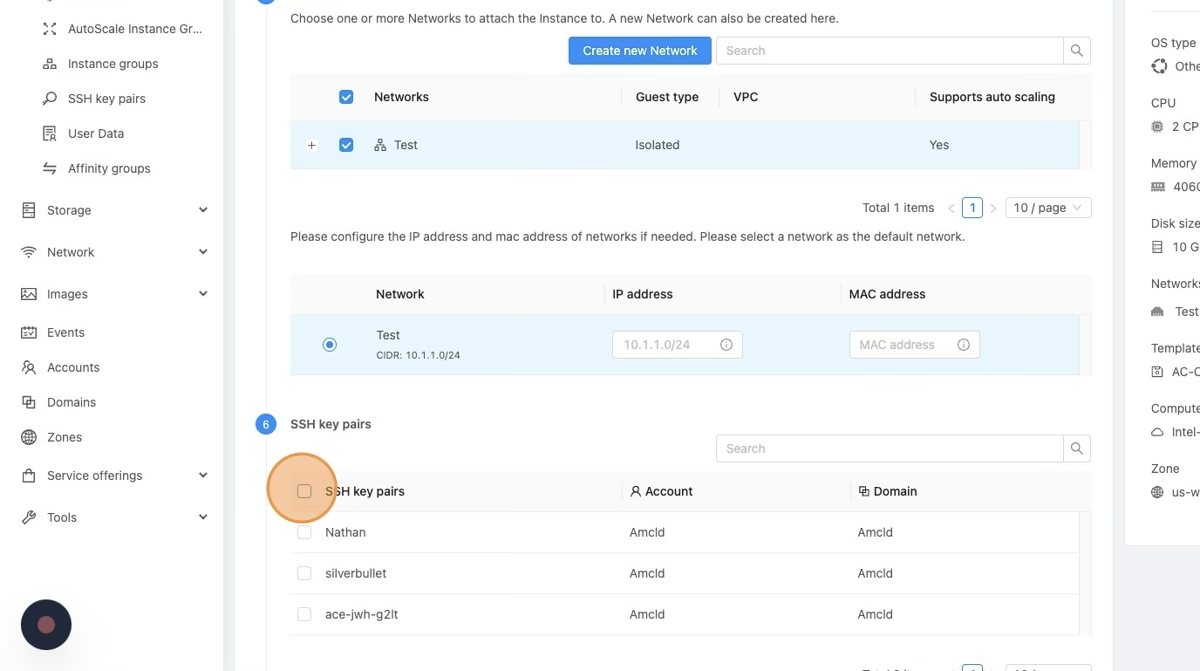The width and height of the screenshot is (1200, 671).
Task: Click the Create new Network button
Action: (x=640, y=51)
